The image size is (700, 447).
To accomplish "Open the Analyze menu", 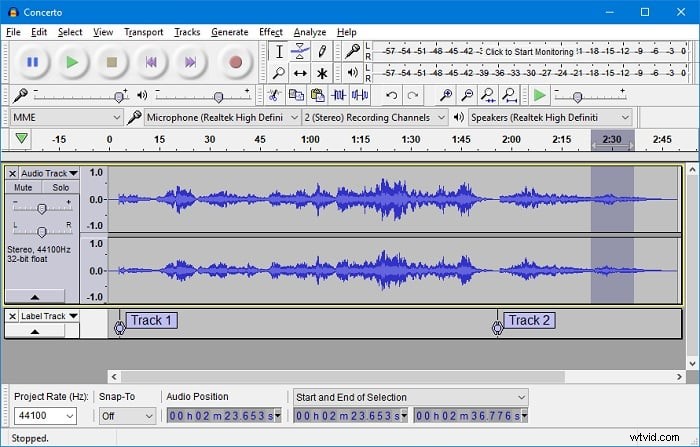I will pos(310,32).
